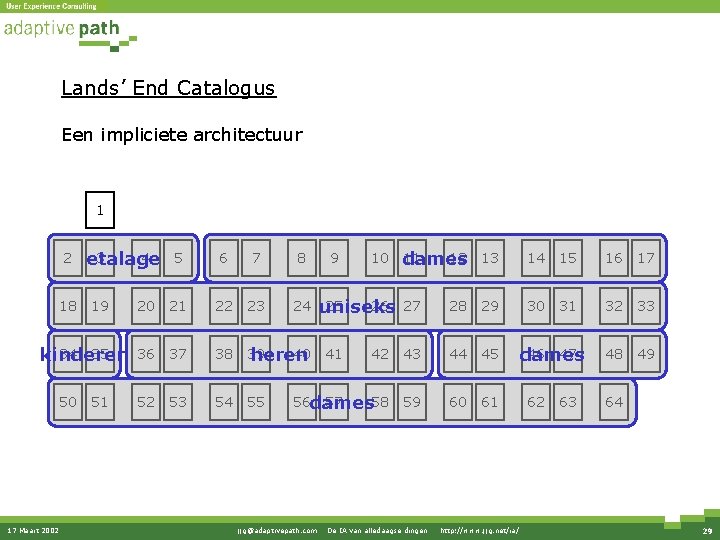
Task: Click the adaptive path logo
Action: (70, 35)
